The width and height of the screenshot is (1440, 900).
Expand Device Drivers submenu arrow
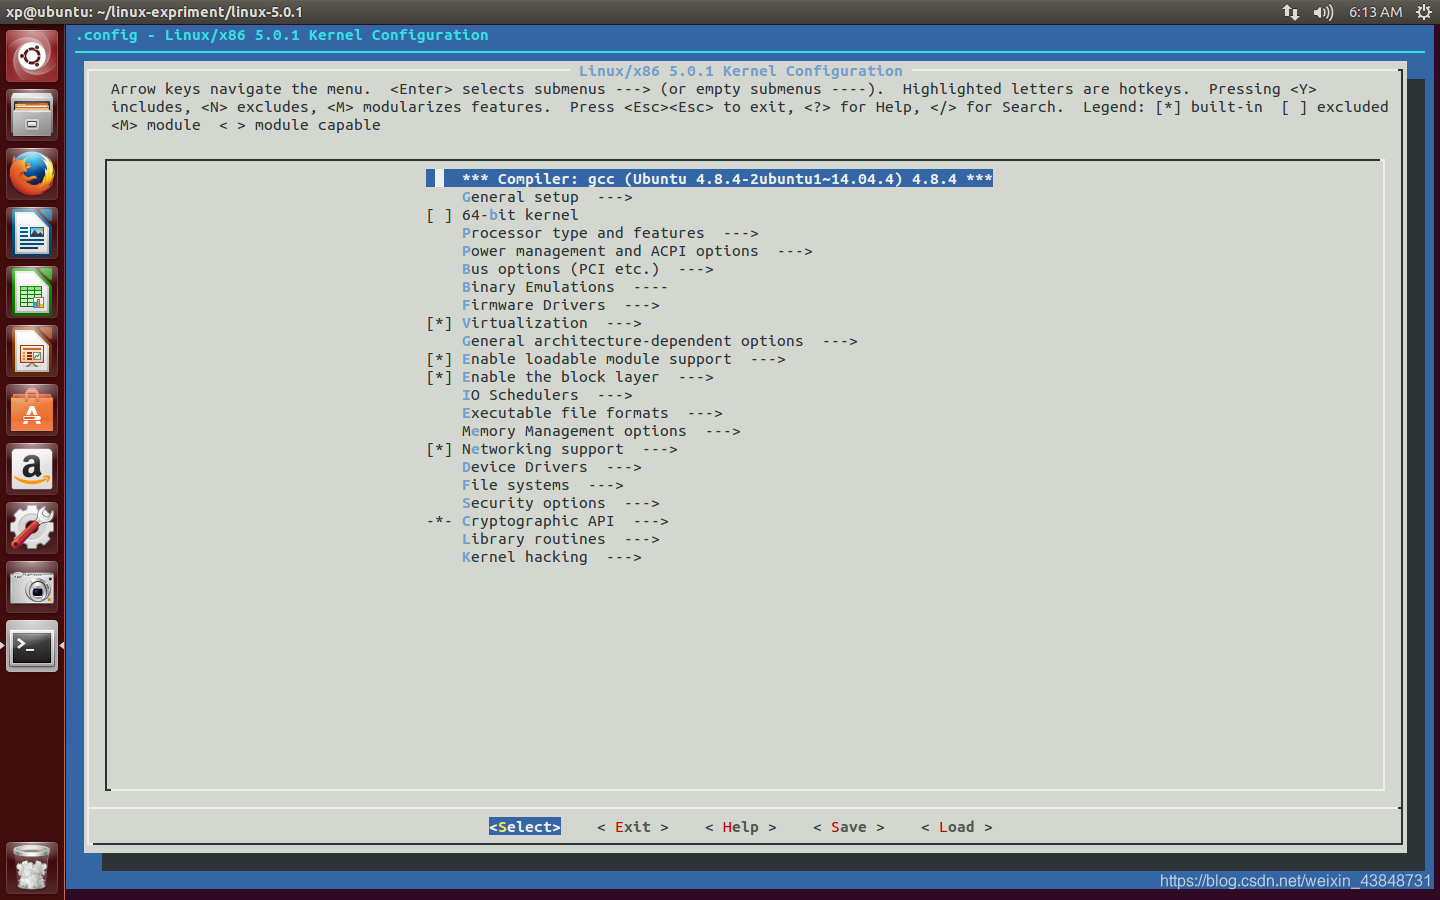(624, 467)
